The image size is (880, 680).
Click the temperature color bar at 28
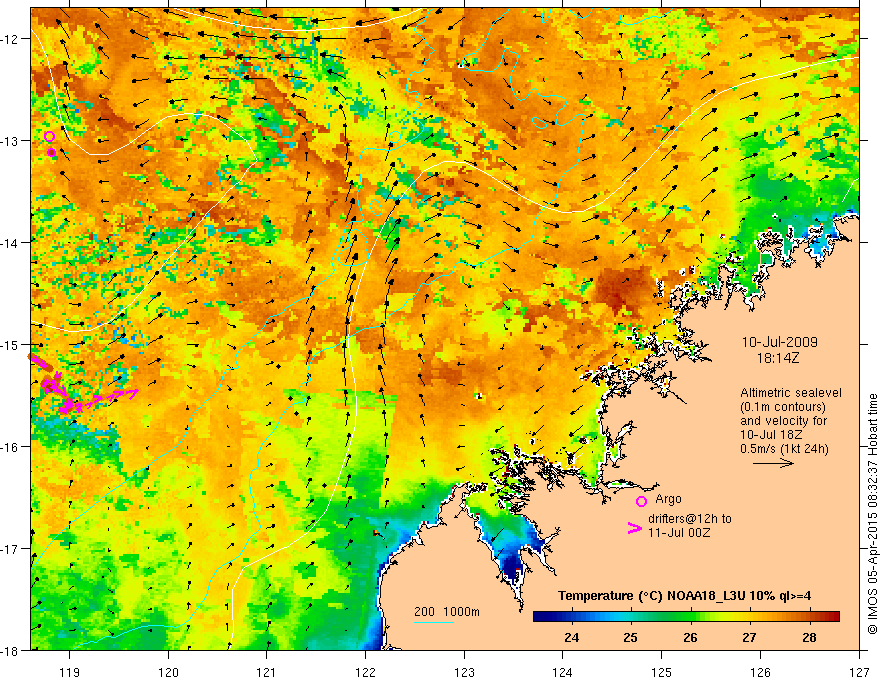point(809,617)
